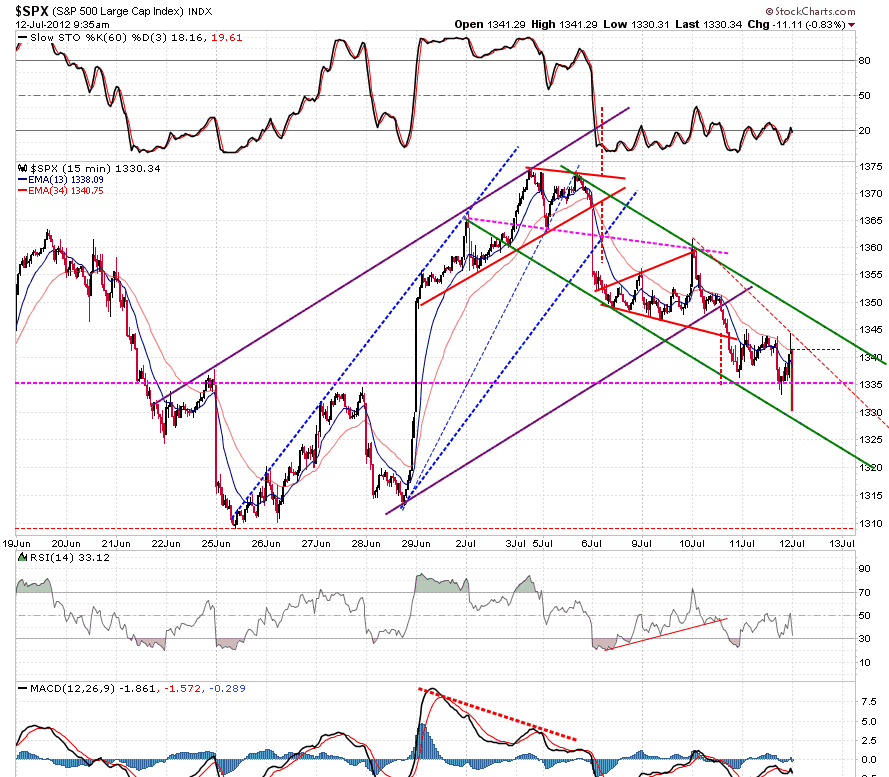Screen dimensions: 889x777
Task: Click the 13Jul date axis label
Action: (842, 544)
